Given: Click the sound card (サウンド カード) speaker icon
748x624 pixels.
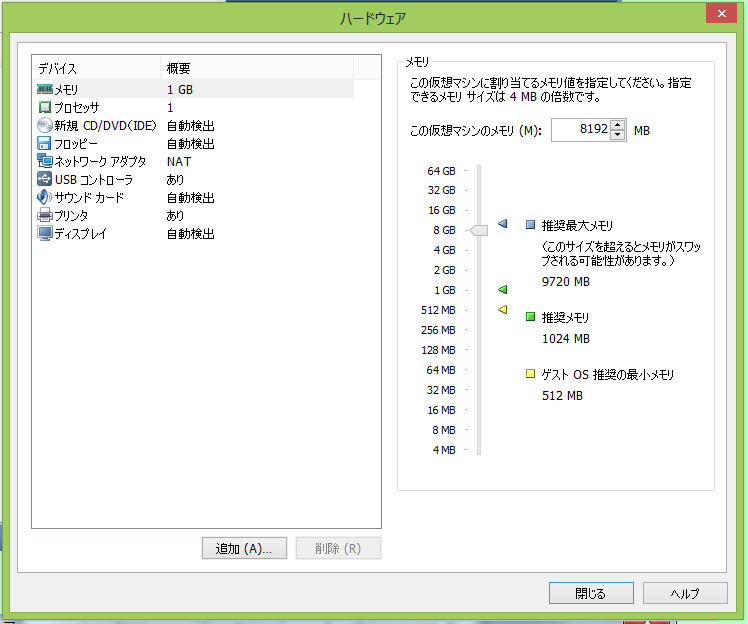Looking at the screenshot, I should pos(44,197).
